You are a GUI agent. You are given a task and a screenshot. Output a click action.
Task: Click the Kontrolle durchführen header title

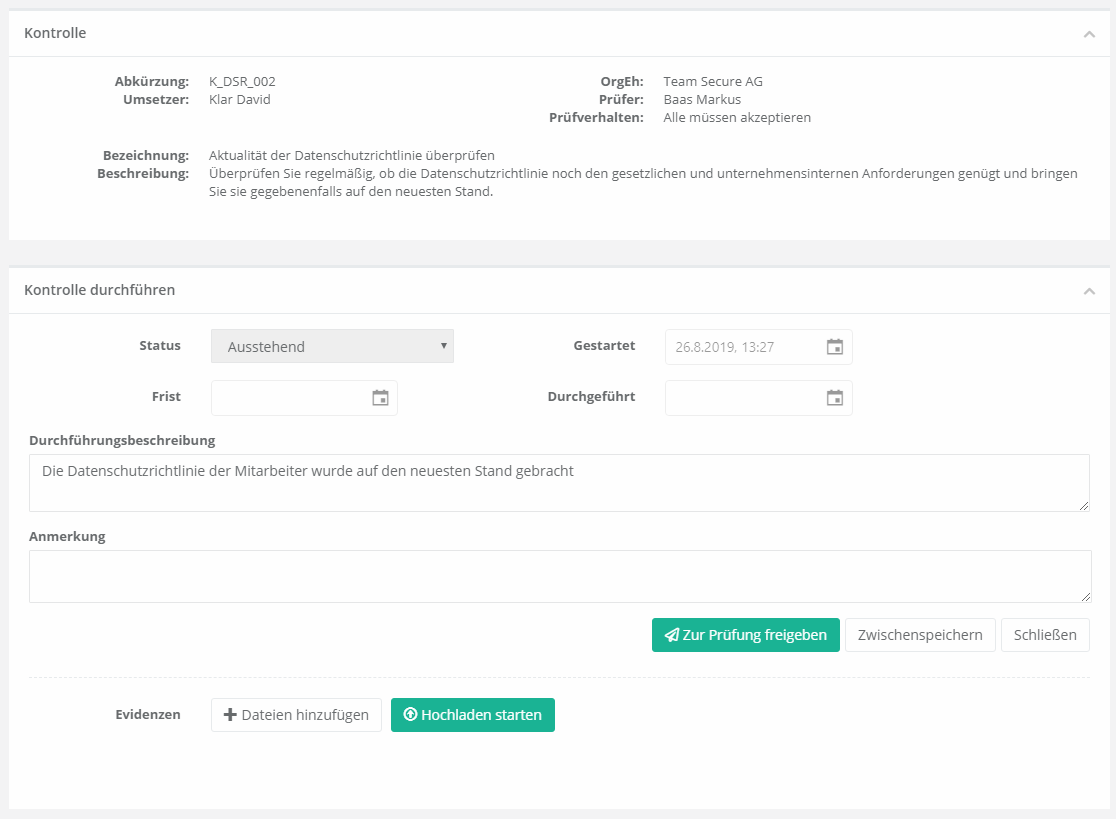[99, 290]
